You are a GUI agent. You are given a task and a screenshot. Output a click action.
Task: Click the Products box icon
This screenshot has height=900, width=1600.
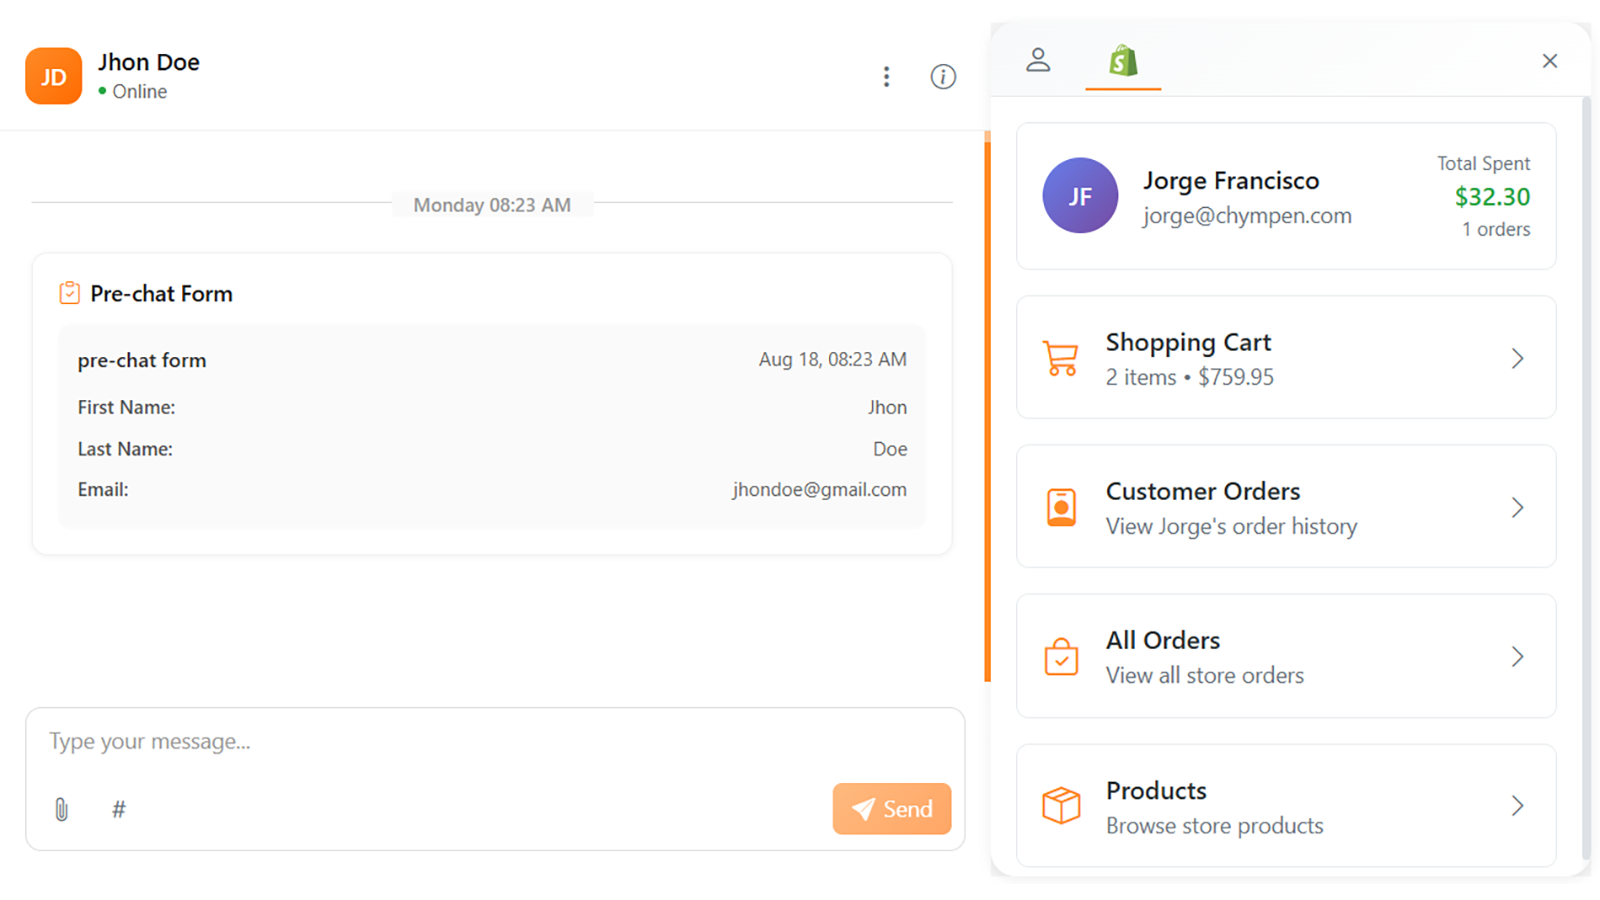[x=1060, y=806]
